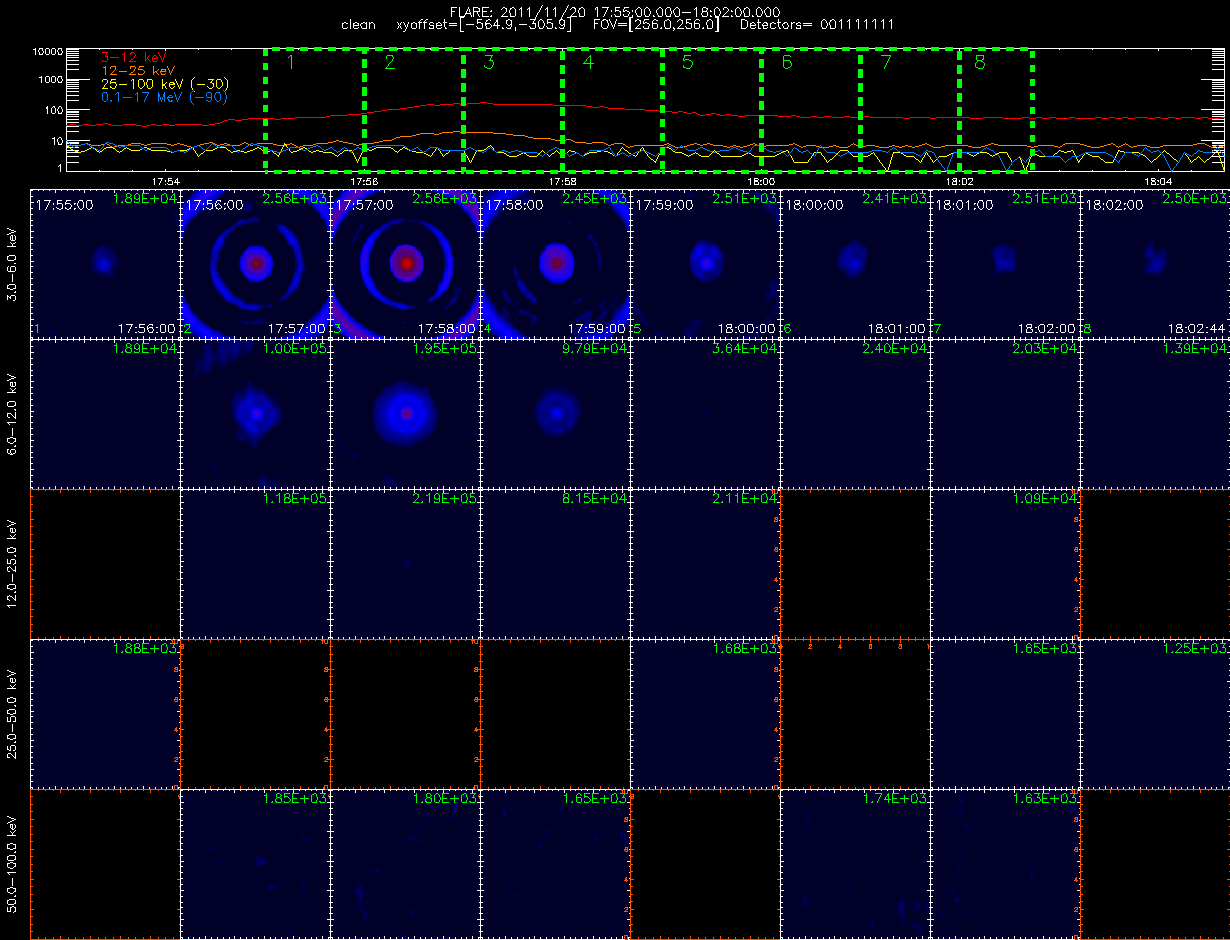Click the green peak value 1.25E+03
Image resolution: width=1230 pixels, height=940 pixels.
pos(1195,648)
